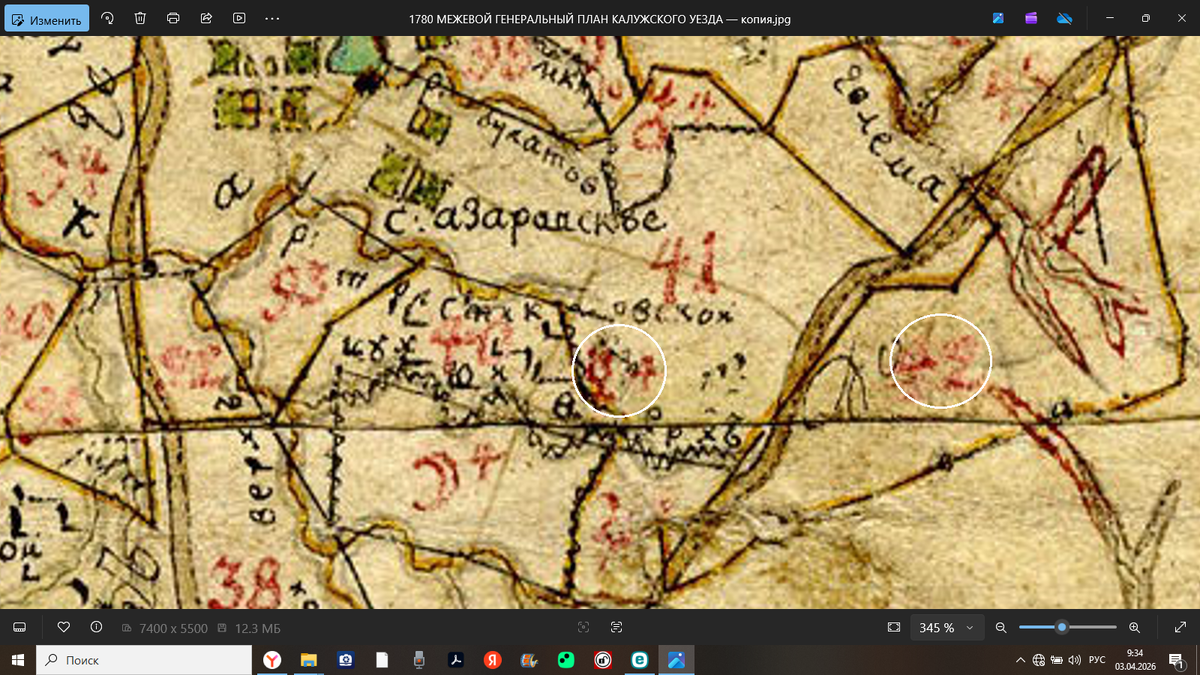Screen dimensions: 1200x675
Task: Open File Explorer from the taskbar
Action: pyautogui.click(x=309, y=660)
